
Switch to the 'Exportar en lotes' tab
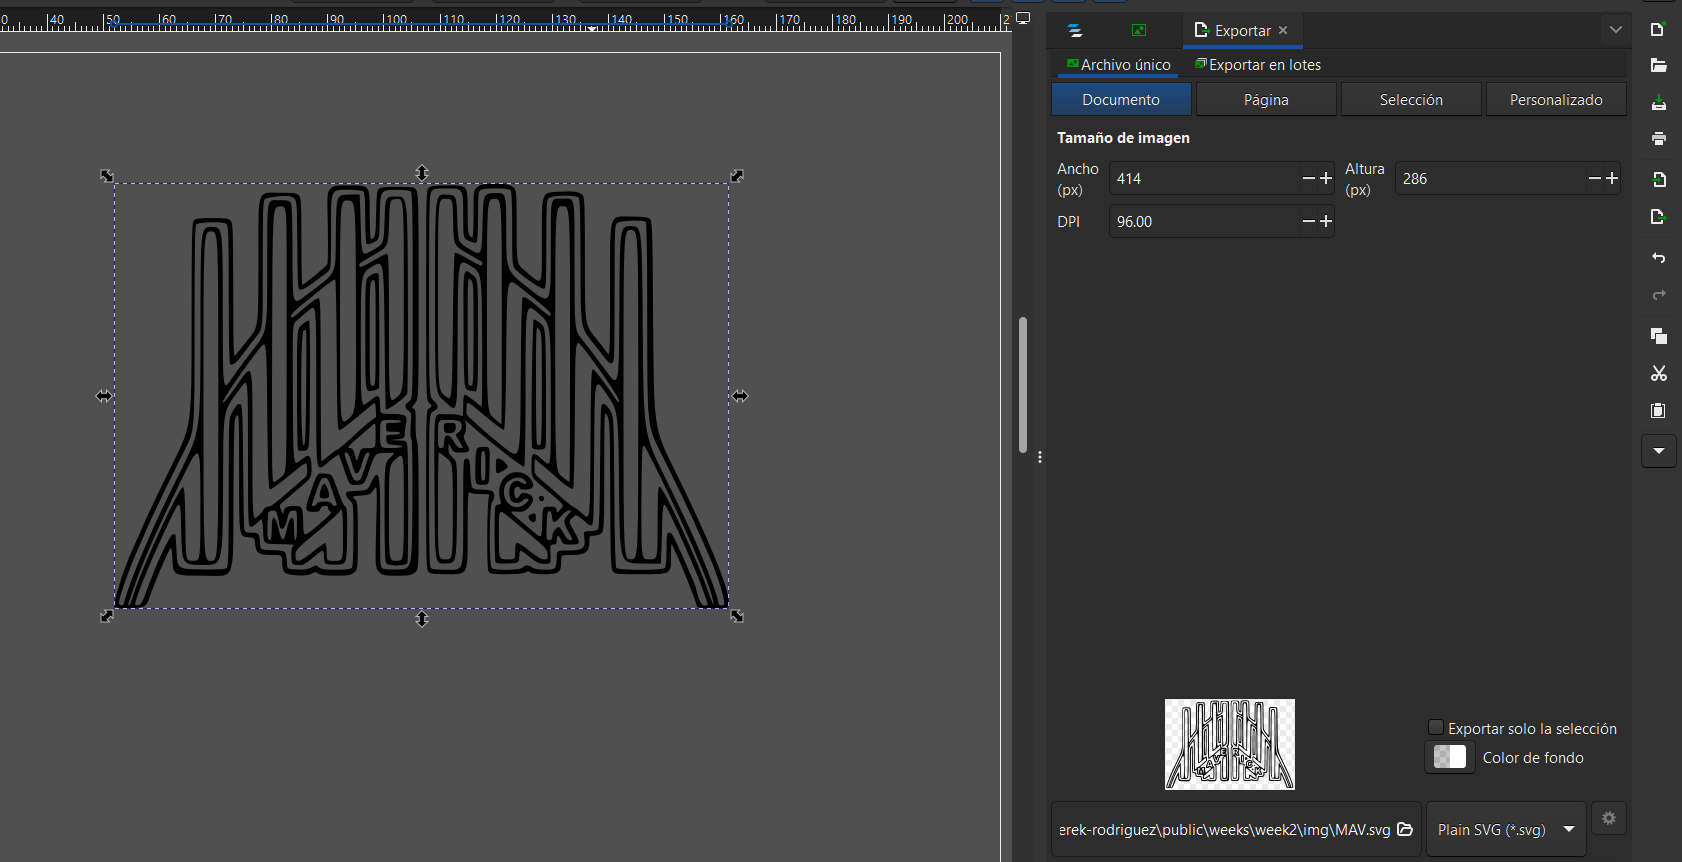pos(1258,65)
